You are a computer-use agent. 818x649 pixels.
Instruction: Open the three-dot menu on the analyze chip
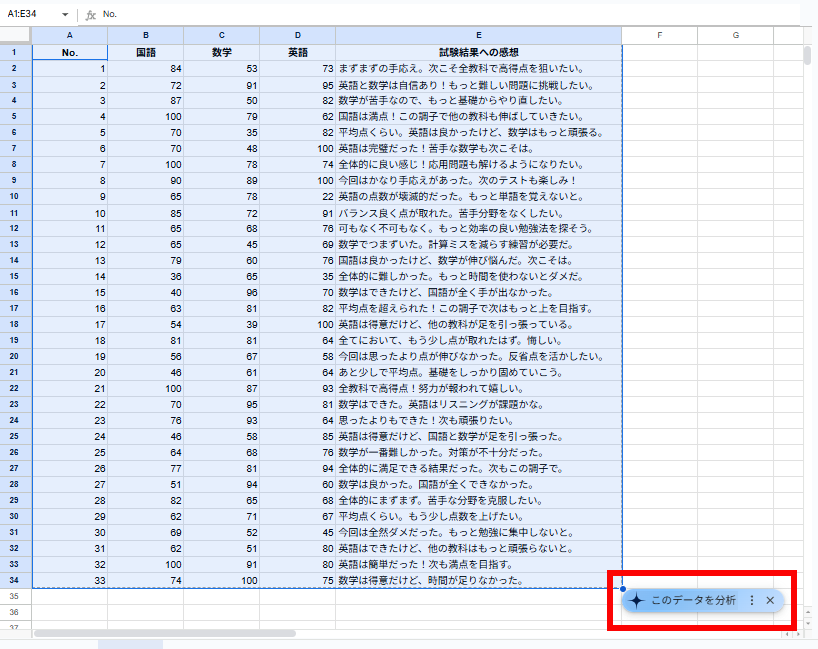coord(752,600)
